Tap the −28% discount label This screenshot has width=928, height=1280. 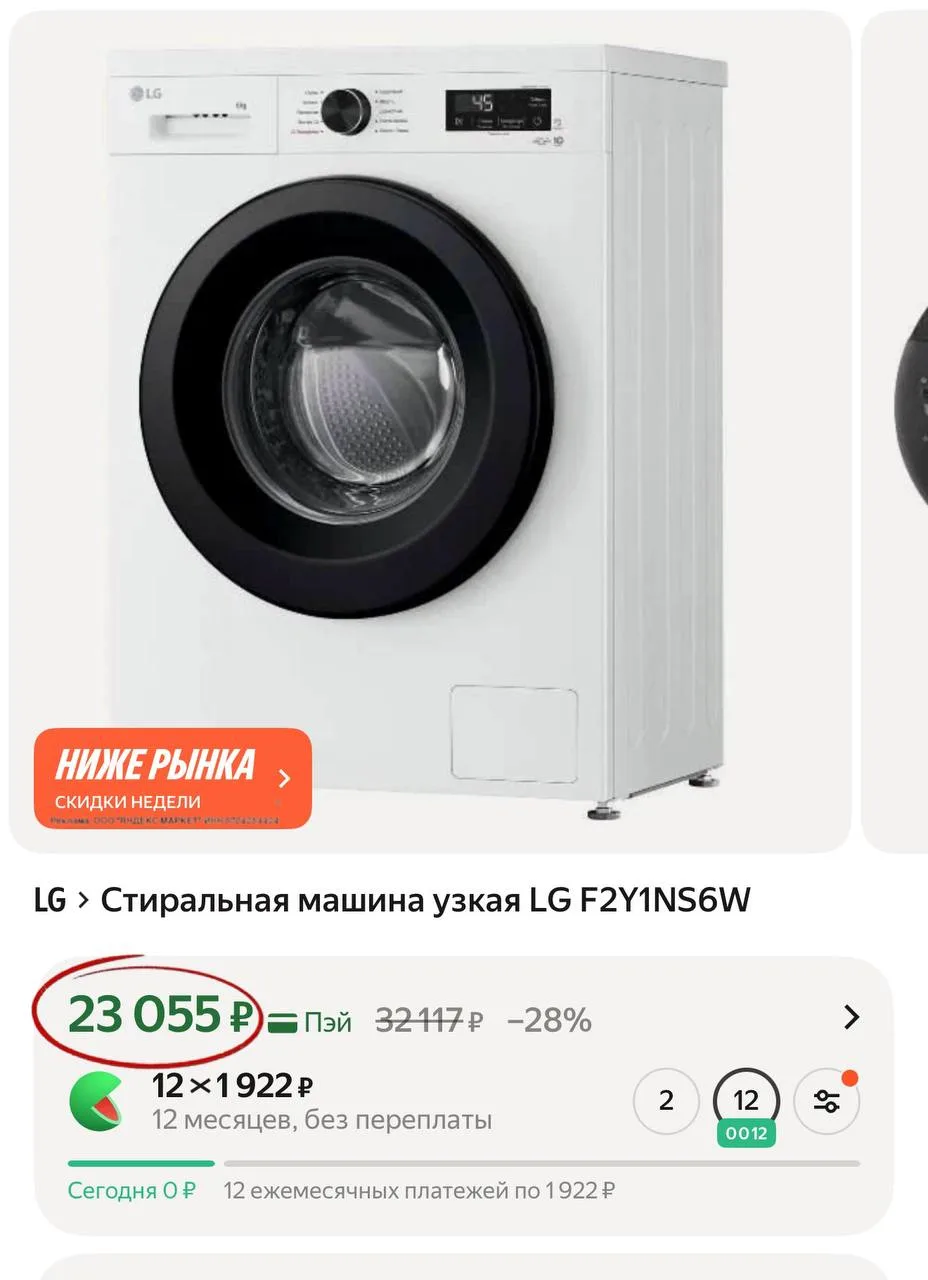549,1021
